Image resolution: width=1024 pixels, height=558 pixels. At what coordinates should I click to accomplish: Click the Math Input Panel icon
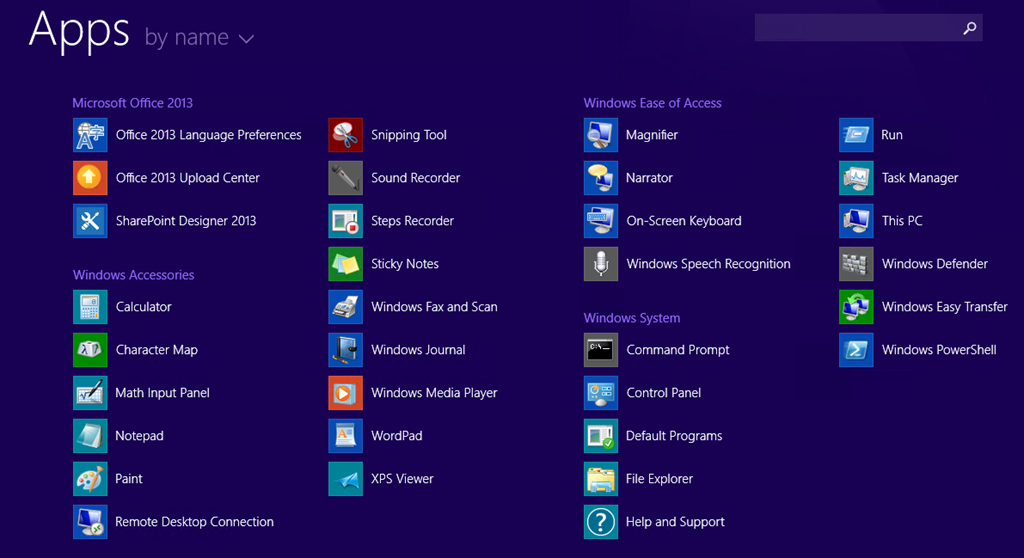[90, 393]
